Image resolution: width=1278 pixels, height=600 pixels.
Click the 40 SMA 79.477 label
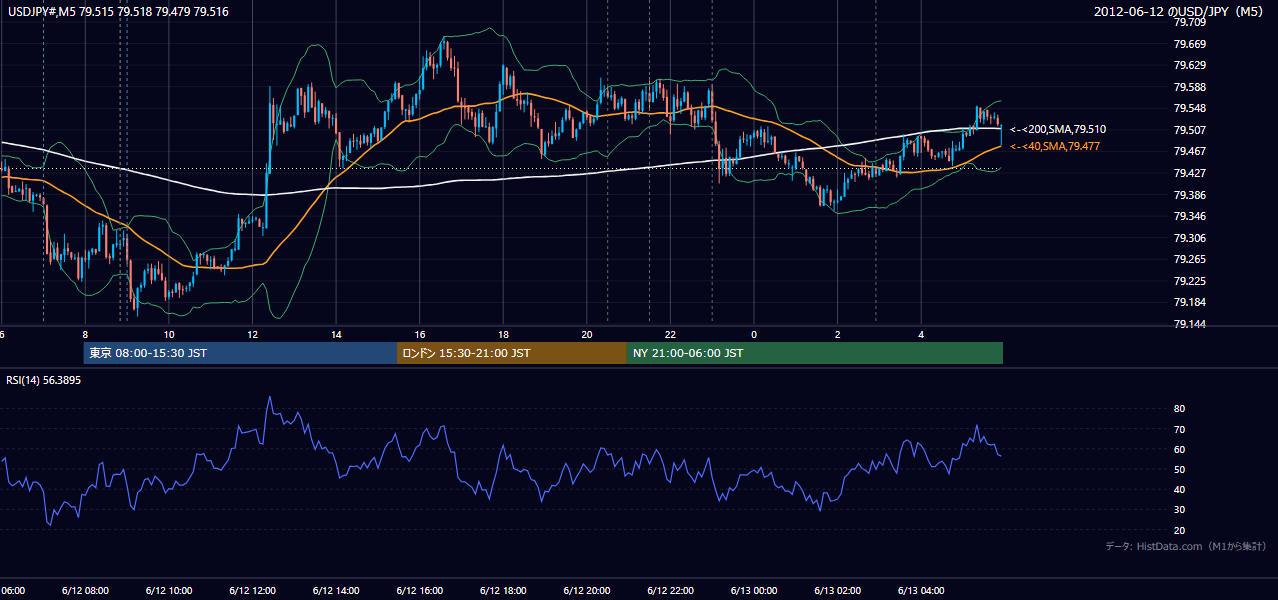1054,146
